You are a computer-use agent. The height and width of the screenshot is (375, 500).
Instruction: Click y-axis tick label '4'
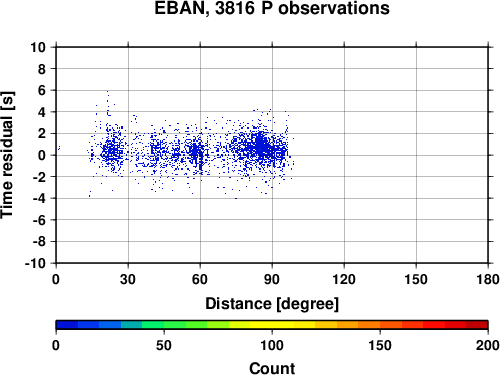(42, 112)
